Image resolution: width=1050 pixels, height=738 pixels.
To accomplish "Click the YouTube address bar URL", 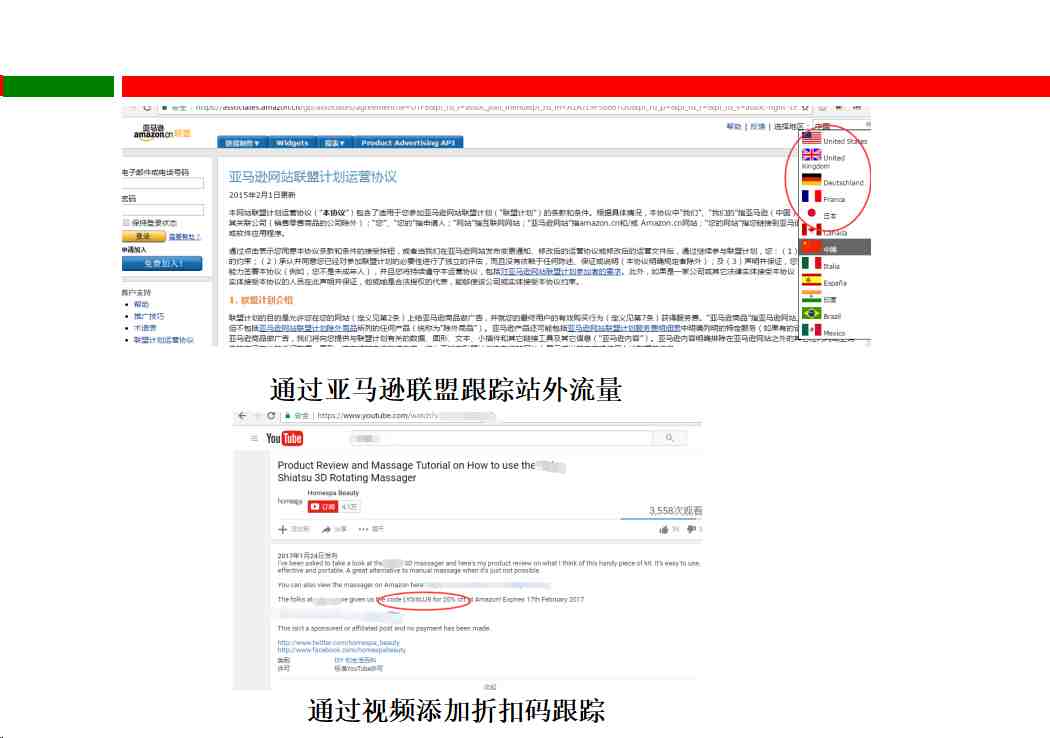I will pyautogui.click(x=377, y=416).
